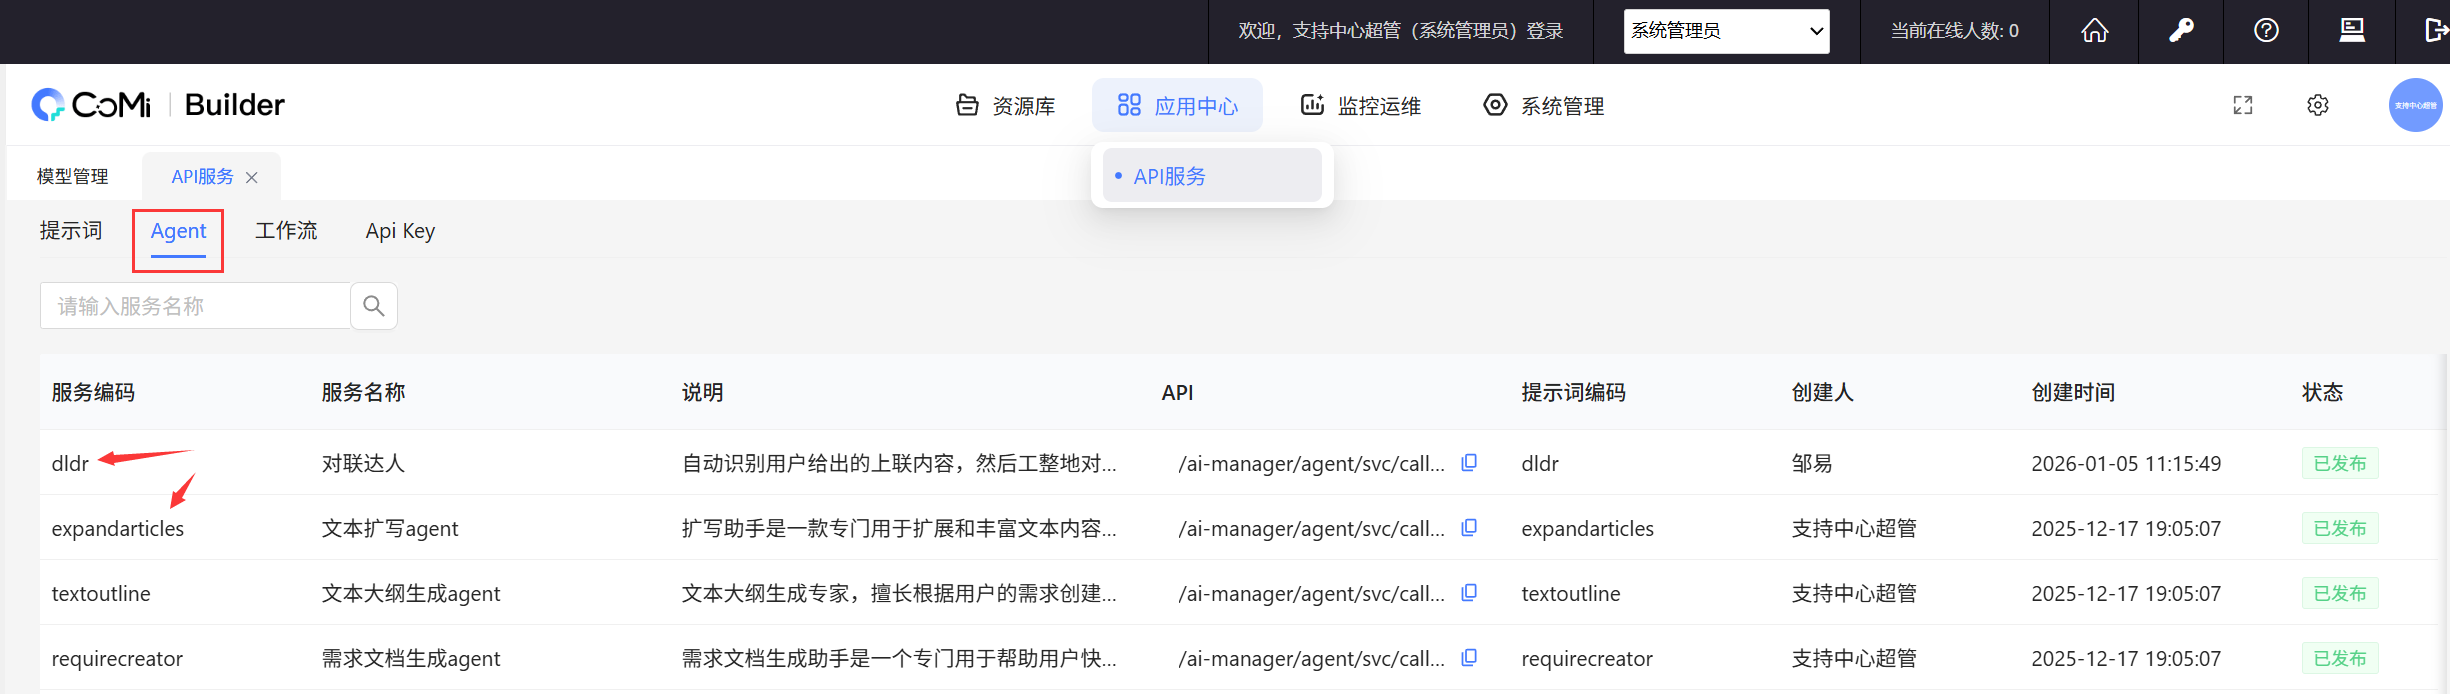Open the 资源库 navigation menu
Image resolution: width=2450 pixels, height=694 pixels.
click(1005, 106)
